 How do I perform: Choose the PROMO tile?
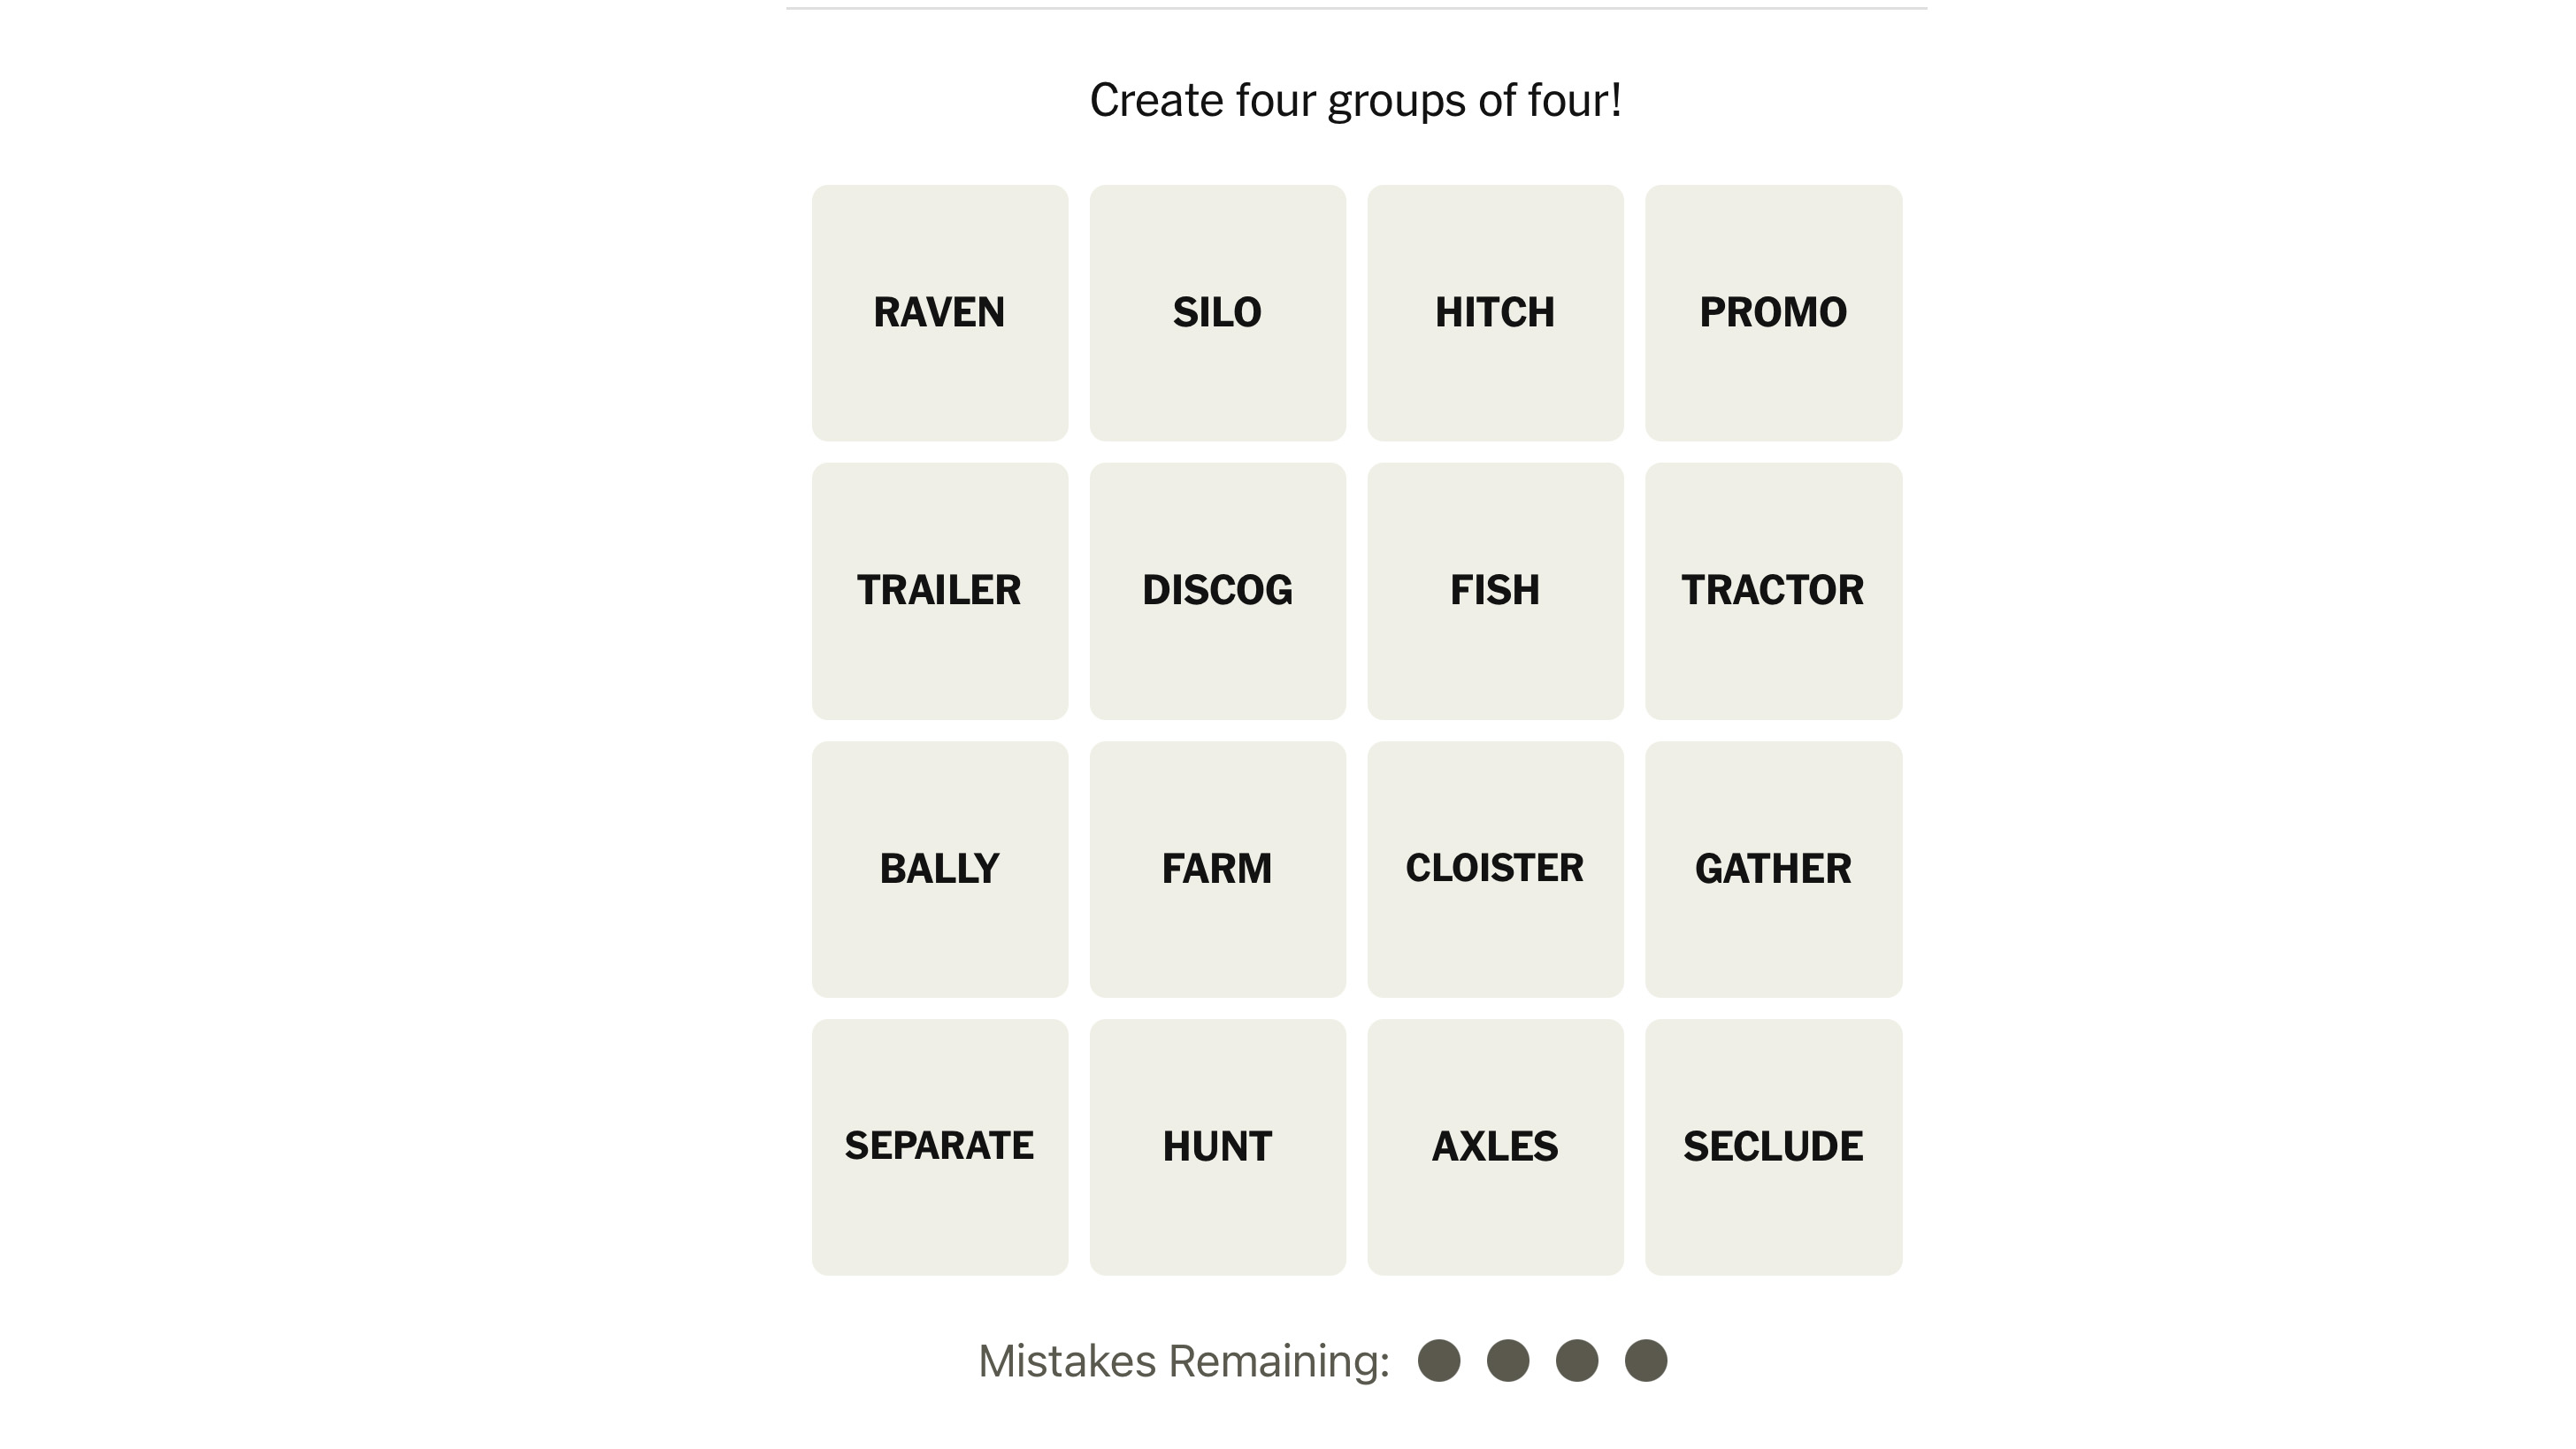click(x=1773, y=313)
